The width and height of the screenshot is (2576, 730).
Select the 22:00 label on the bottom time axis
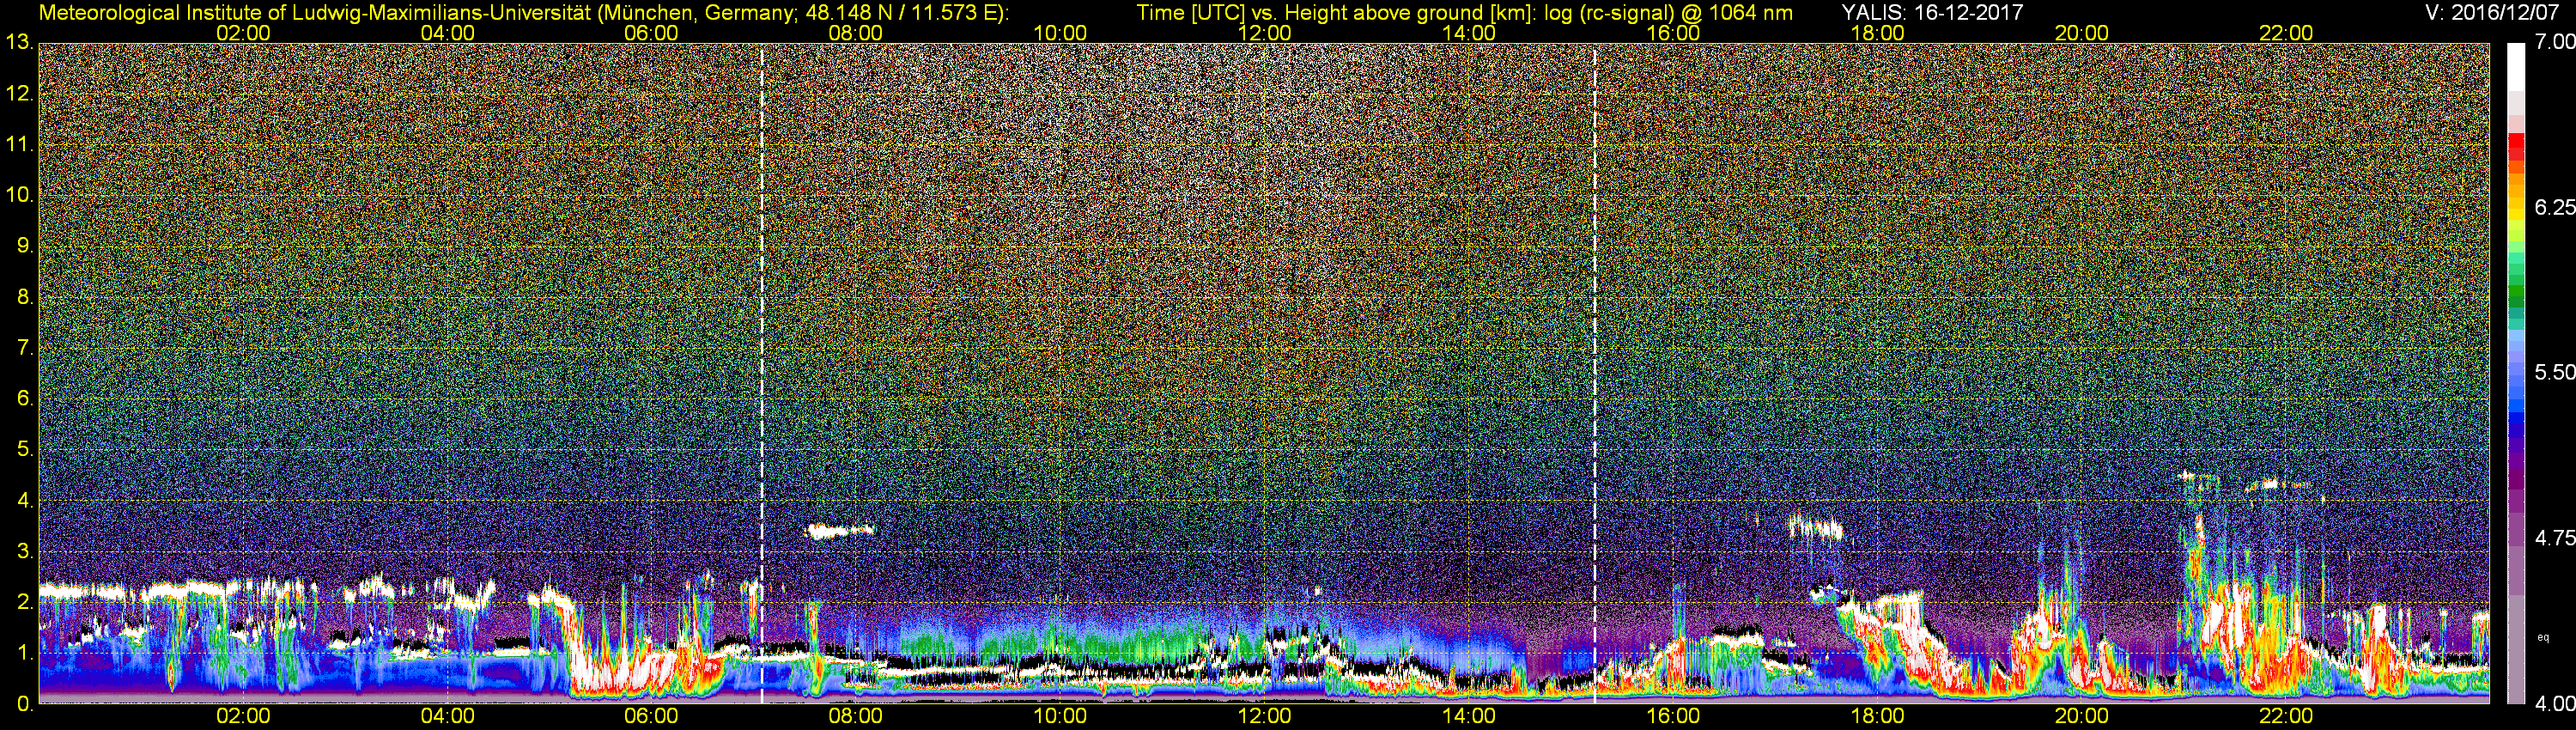point(2286,716)
